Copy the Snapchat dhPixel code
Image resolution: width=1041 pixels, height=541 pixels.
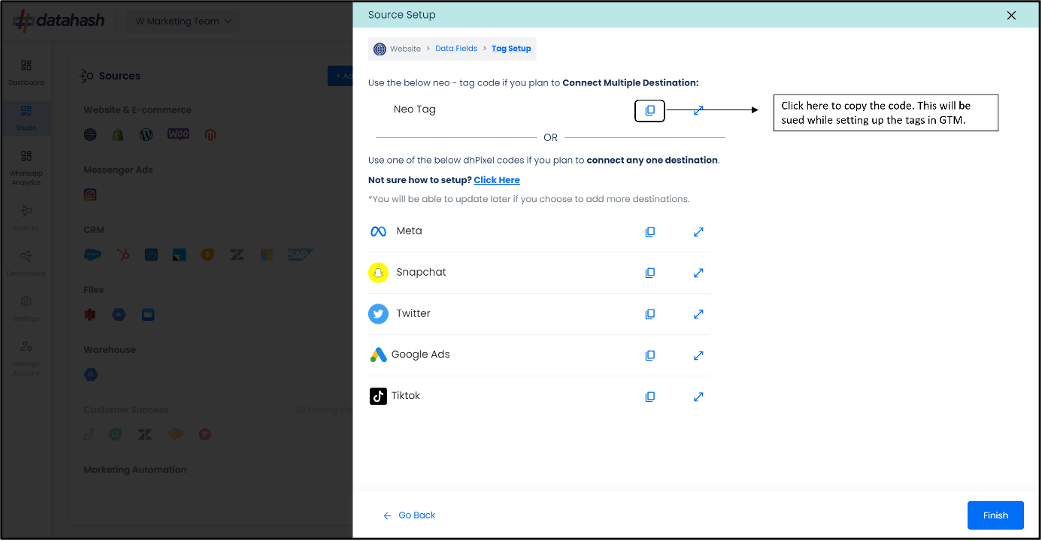click(x=650, y=273)
